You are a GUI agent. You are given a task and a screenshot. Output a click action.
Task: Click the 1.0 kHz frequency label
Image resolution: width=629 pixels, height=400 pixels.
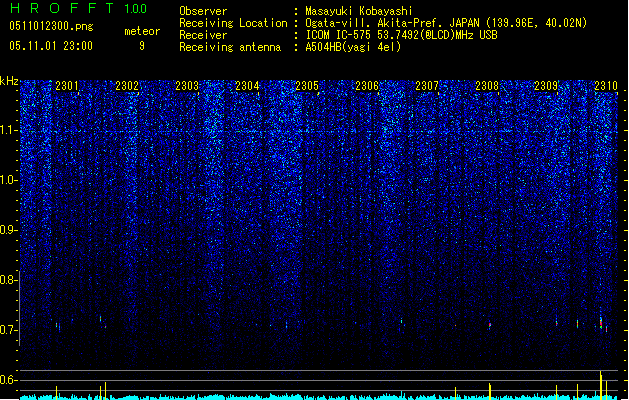[x=9, y=180]
